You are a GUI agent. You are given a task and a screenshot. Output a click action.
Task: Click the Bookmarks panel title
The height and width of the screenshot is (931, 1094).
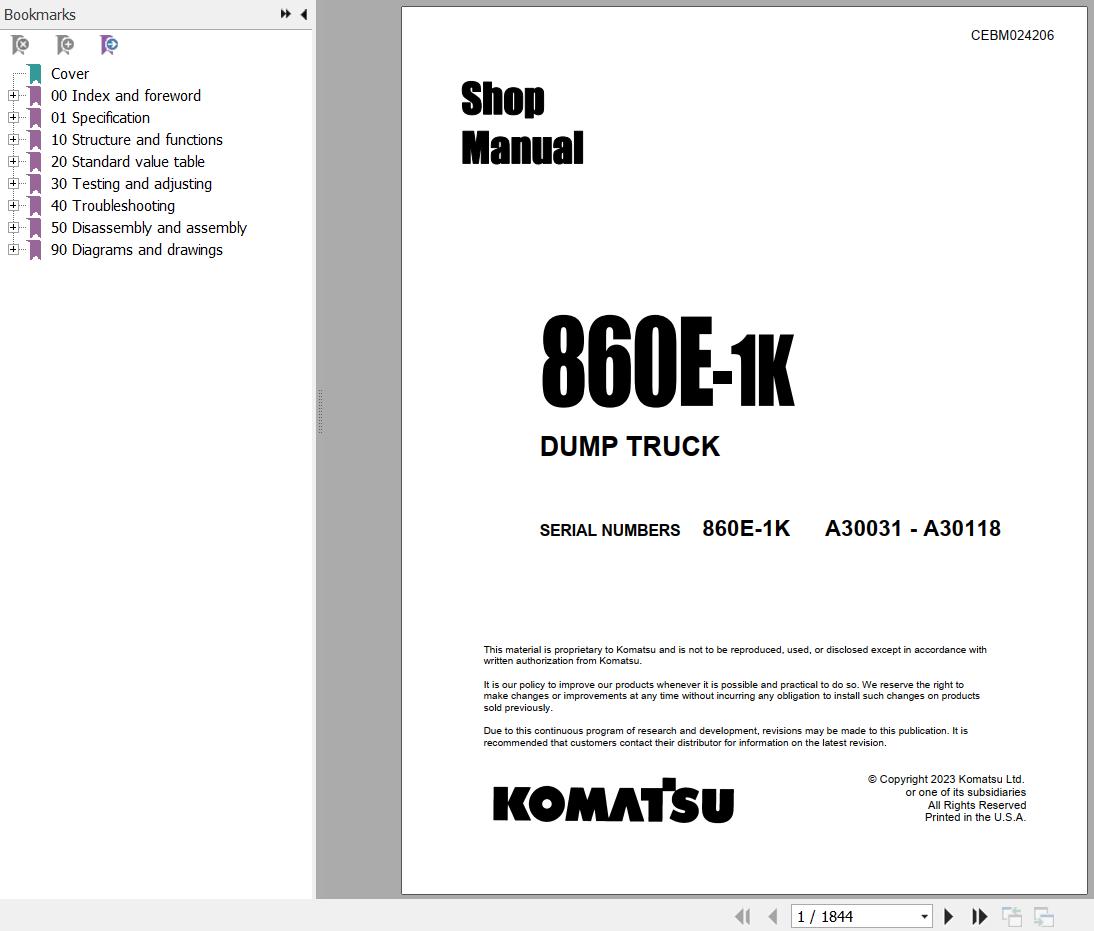pyautogui.click(x=40, y=14)
